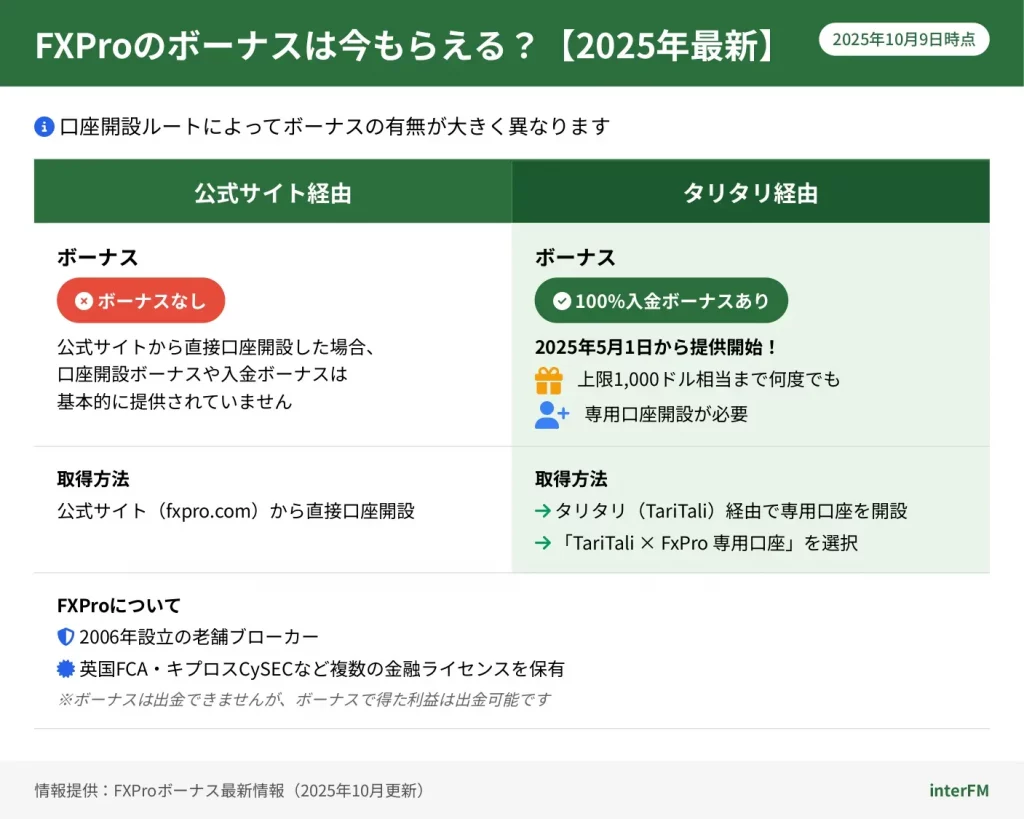
Task: Click the orange gift box icon
Action: (x=549, y=380)
